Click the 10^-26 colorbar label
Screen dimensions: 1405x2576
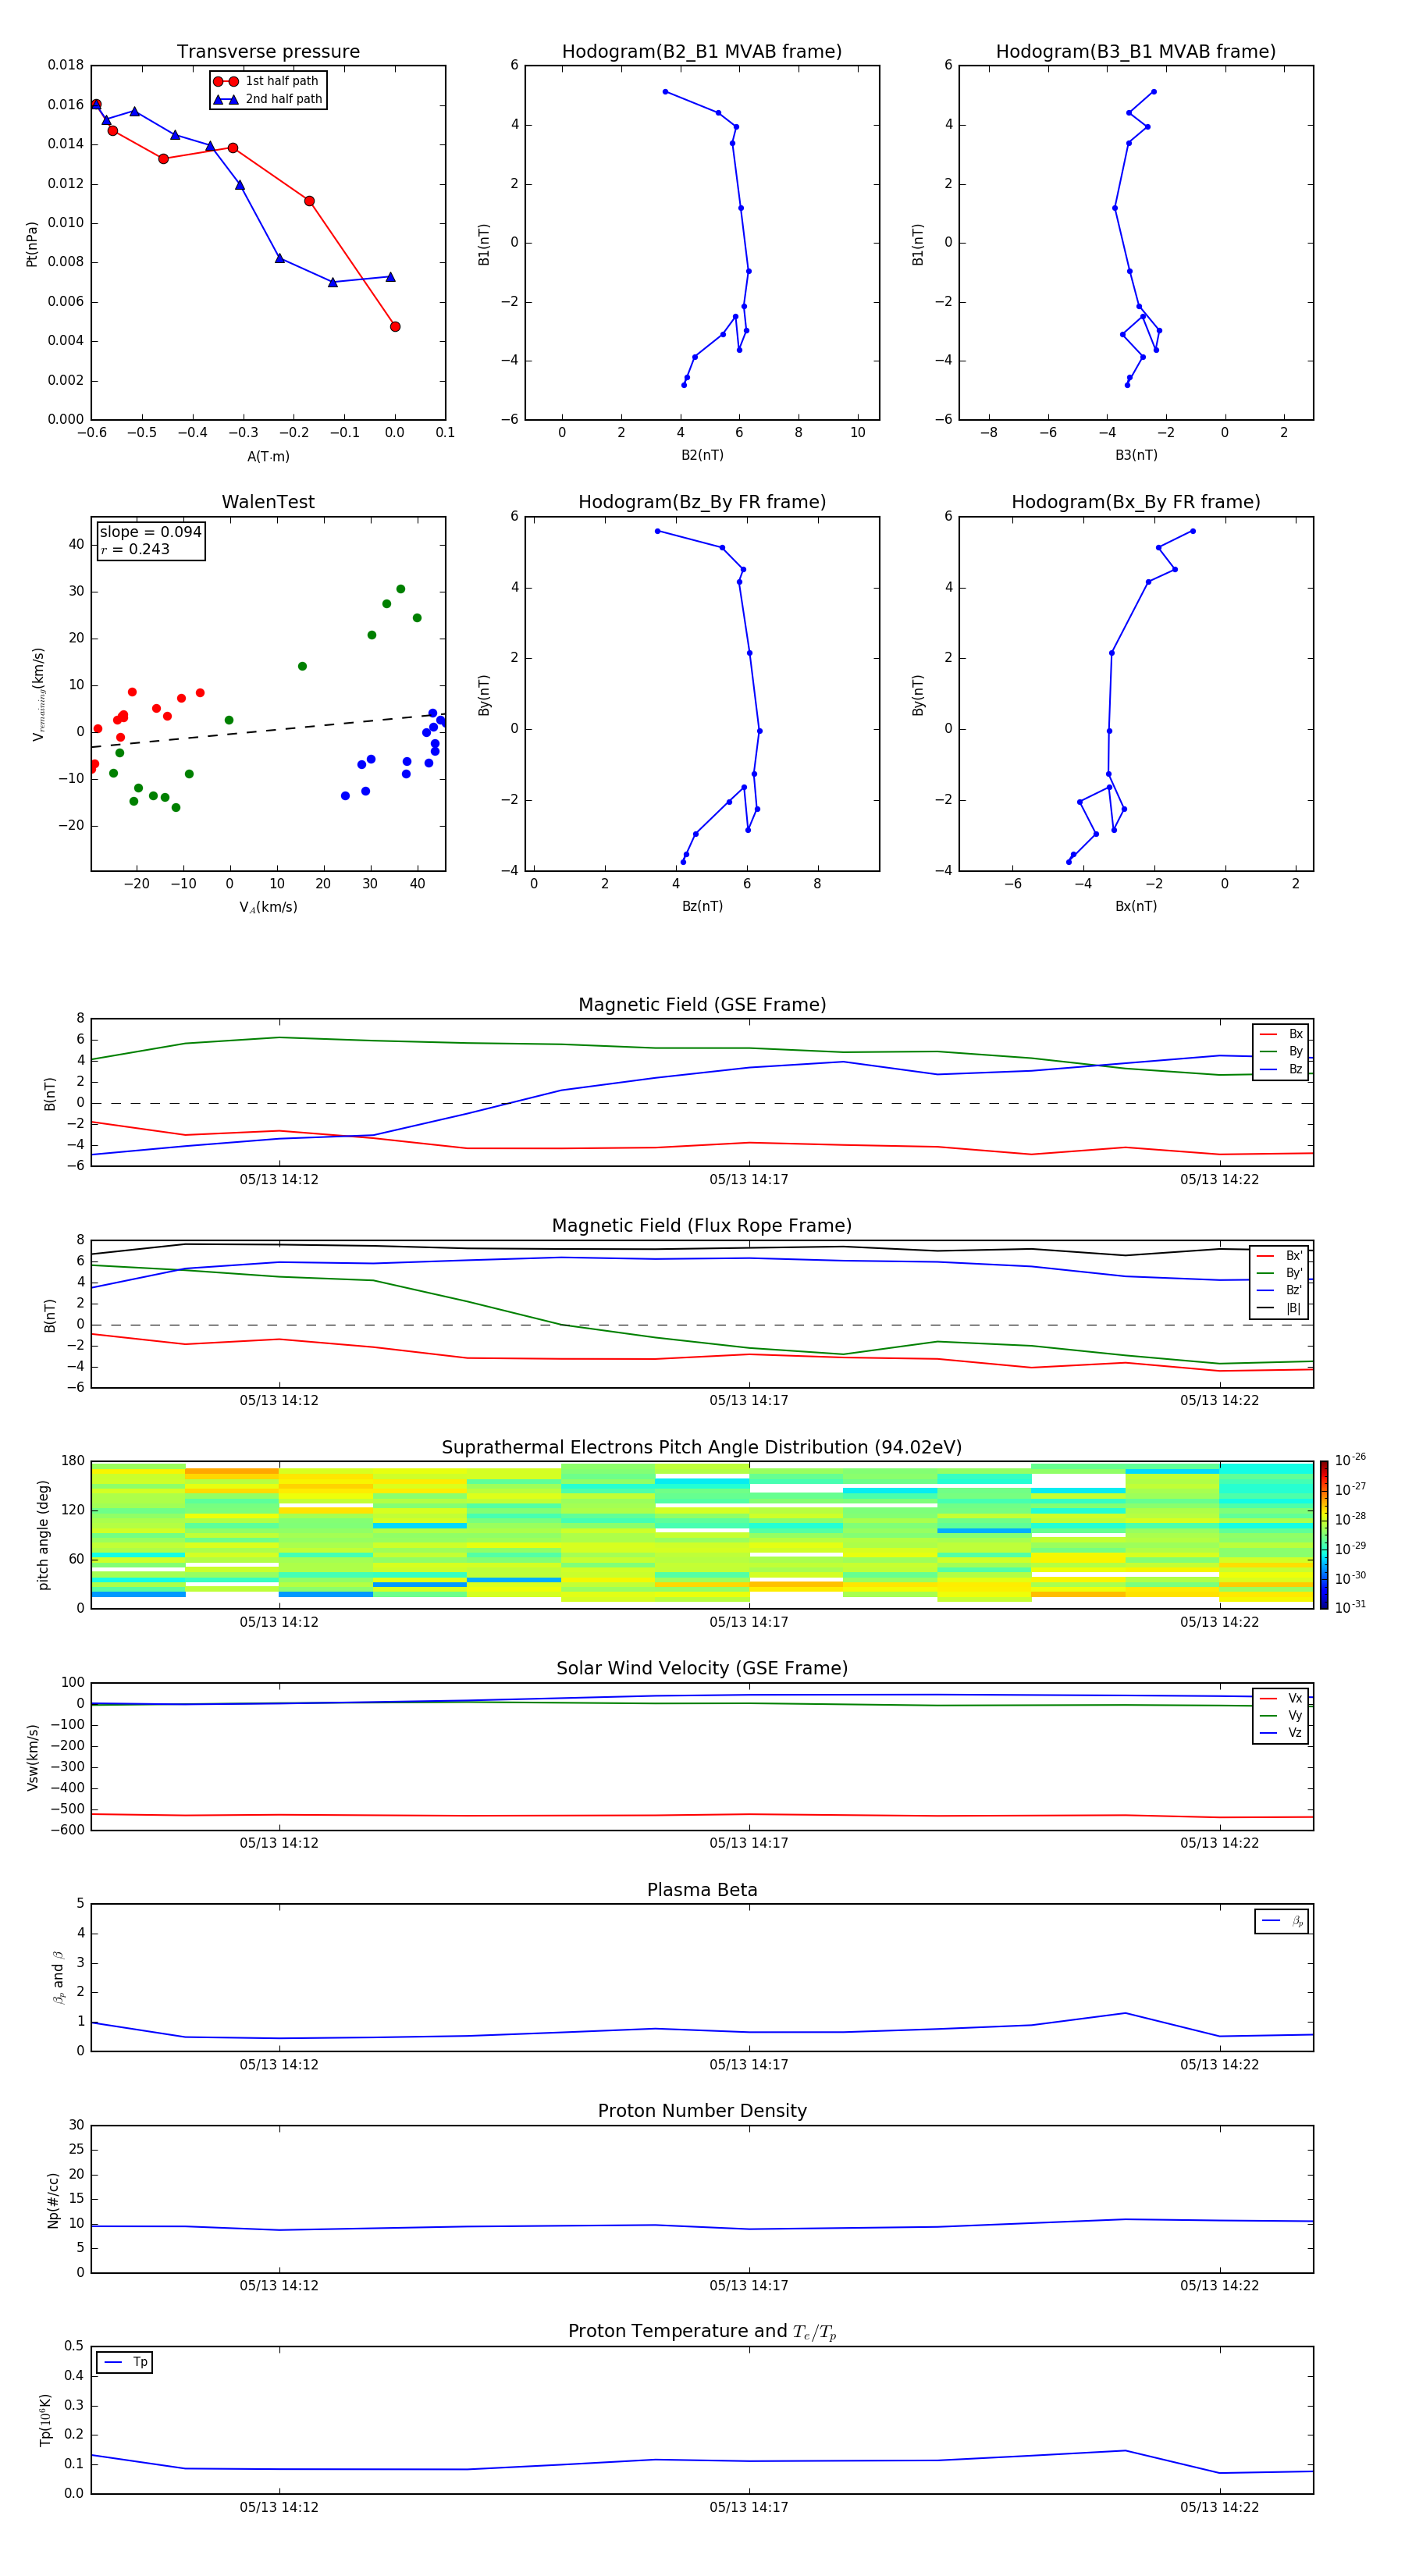[x=1350, y=1460]
